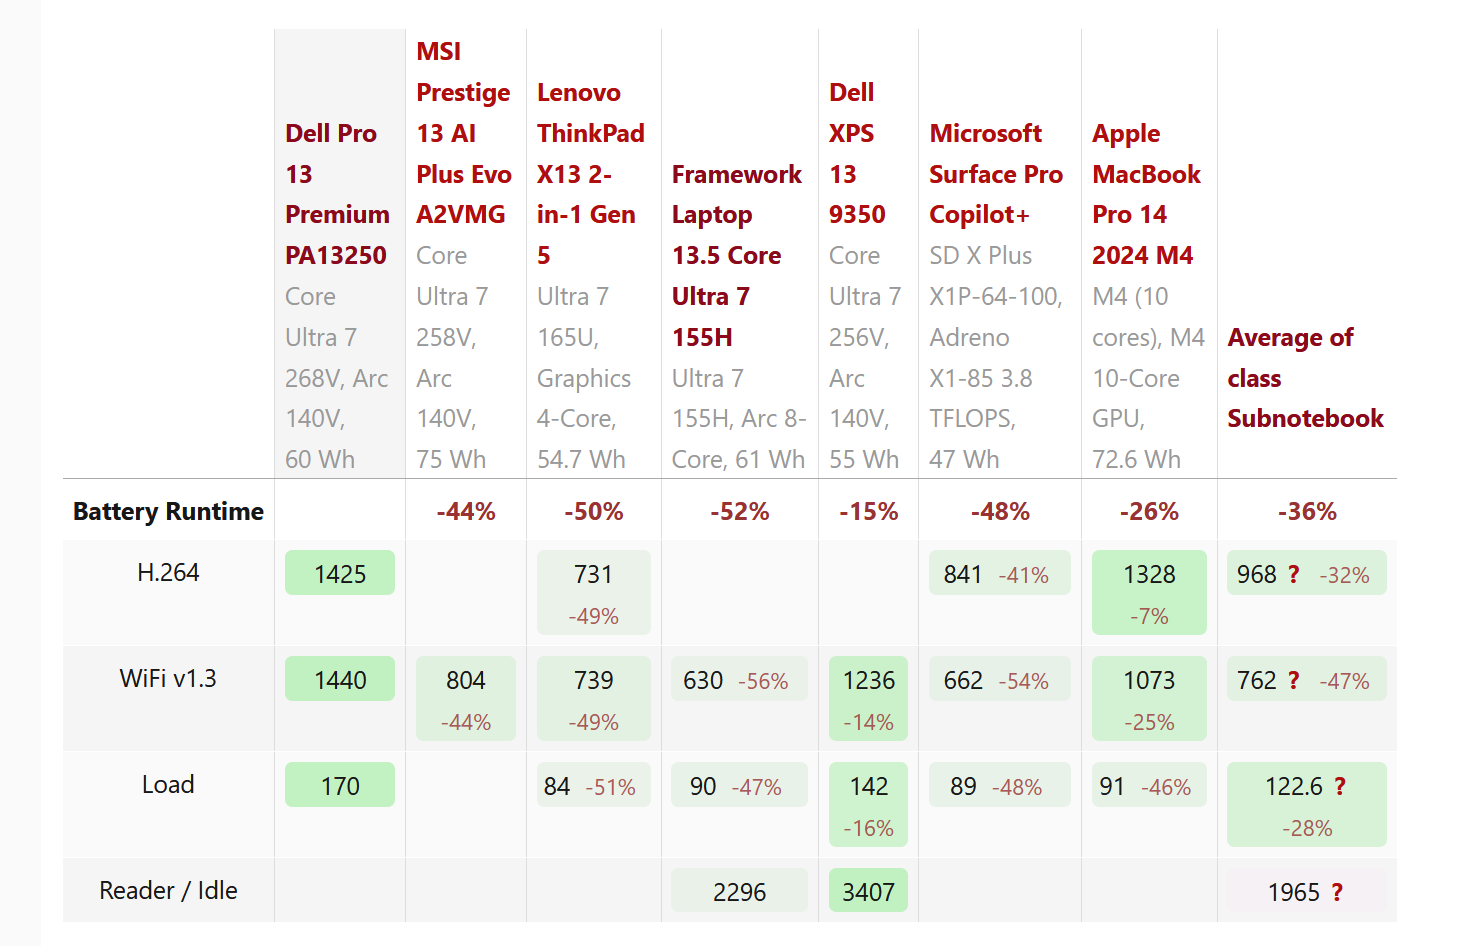Click the 1236 WiFi value for Dell XPS
Viewport: 1476px width, 946px height.
coord(868,680)
